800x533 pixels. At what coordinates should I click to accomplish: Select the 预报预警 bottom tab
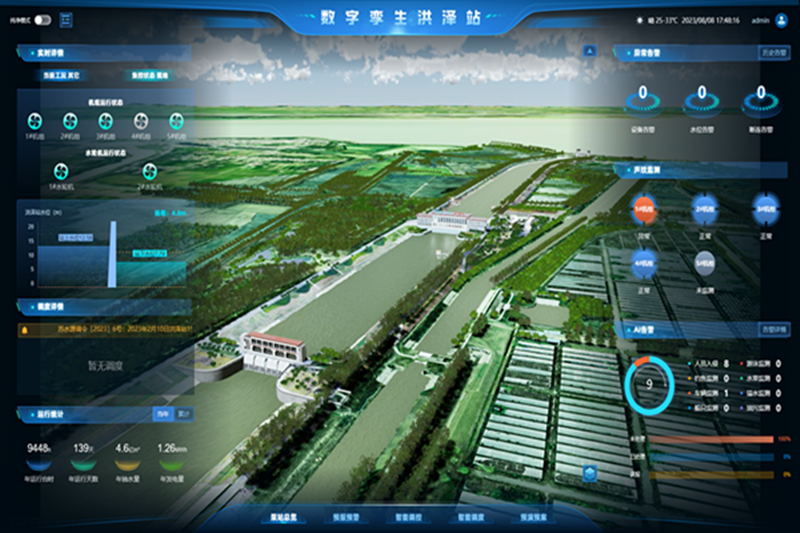click(348, 518)
